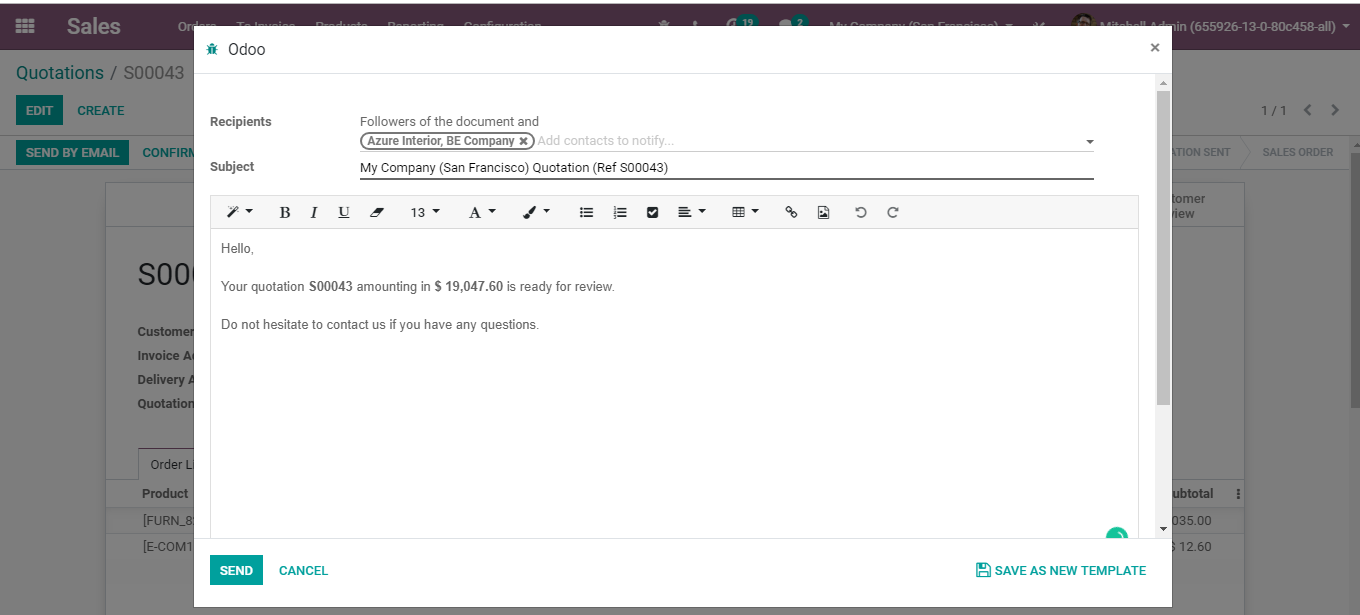Undo the last edit in editor
This screenshot has width=1360, height=615.
(x=860, y=212)
